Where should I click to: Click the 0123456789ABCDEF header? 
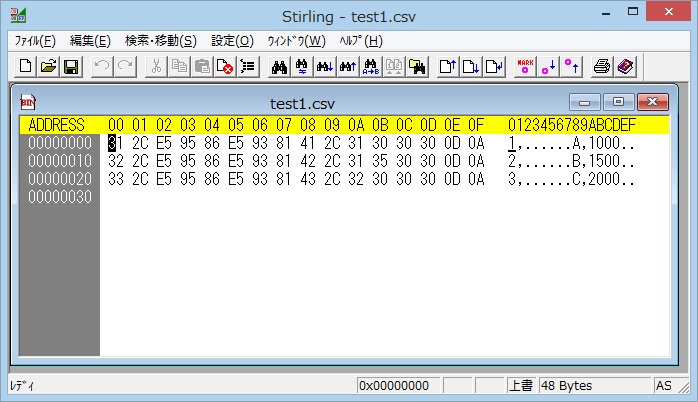coord(572,125)
